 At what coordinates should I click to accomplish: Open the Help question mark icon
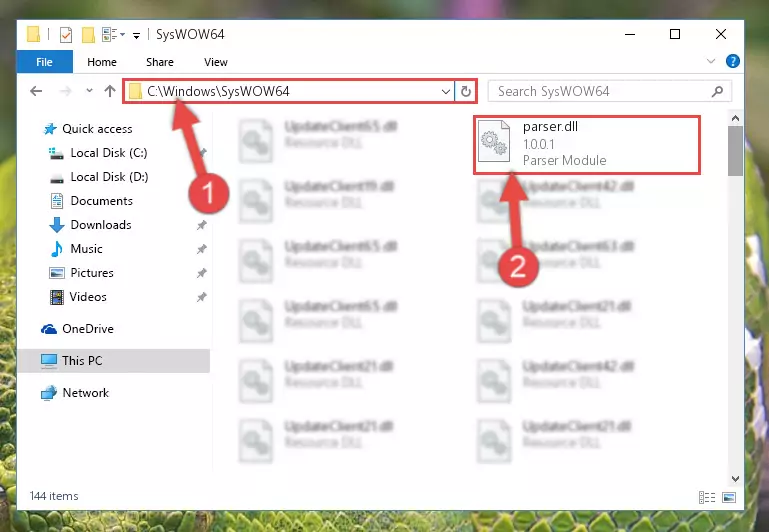click(733, 61)
